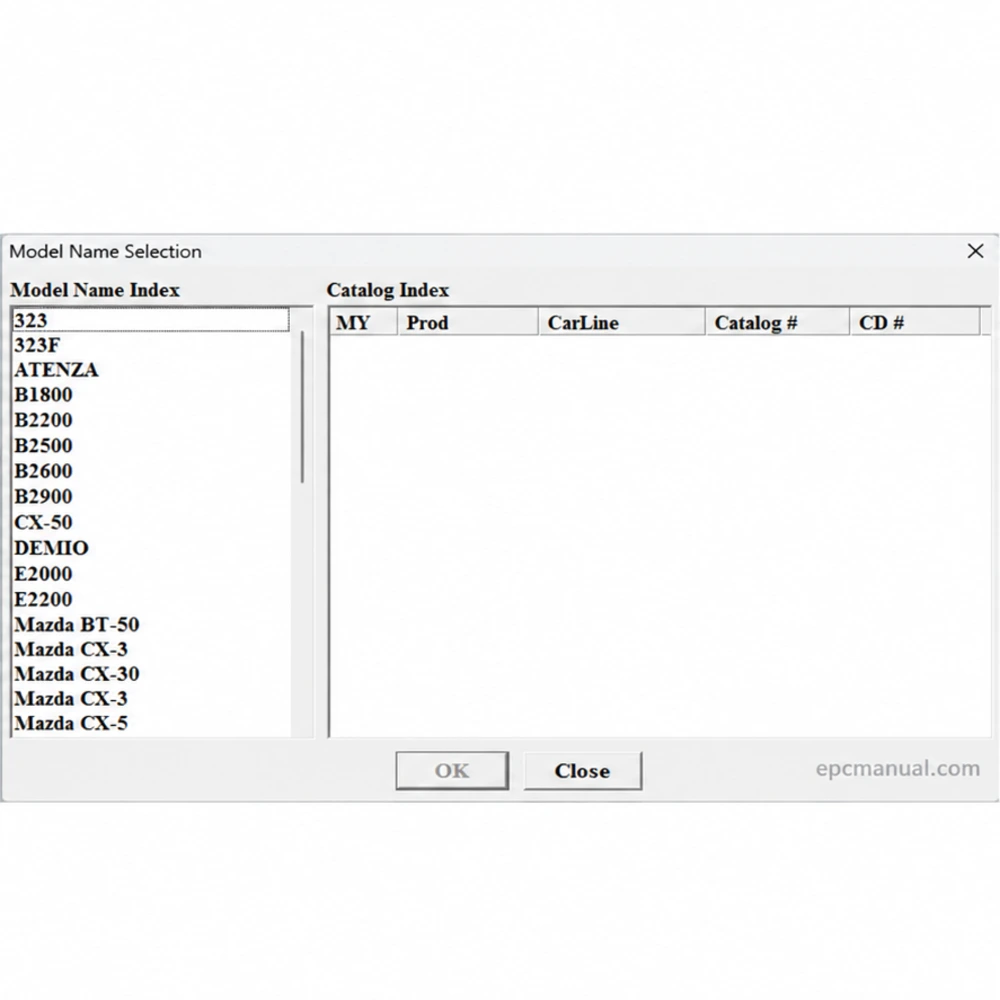Select Mazda CX-5 entry
Viewport: 1000px width, 1000px height.
pos(151,723)
